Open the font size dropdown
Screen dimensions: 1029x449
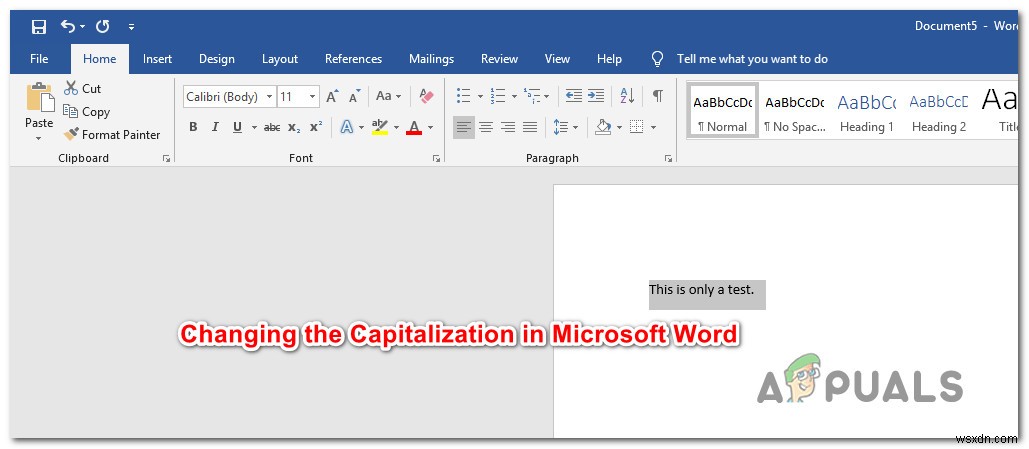click(313, 97)
